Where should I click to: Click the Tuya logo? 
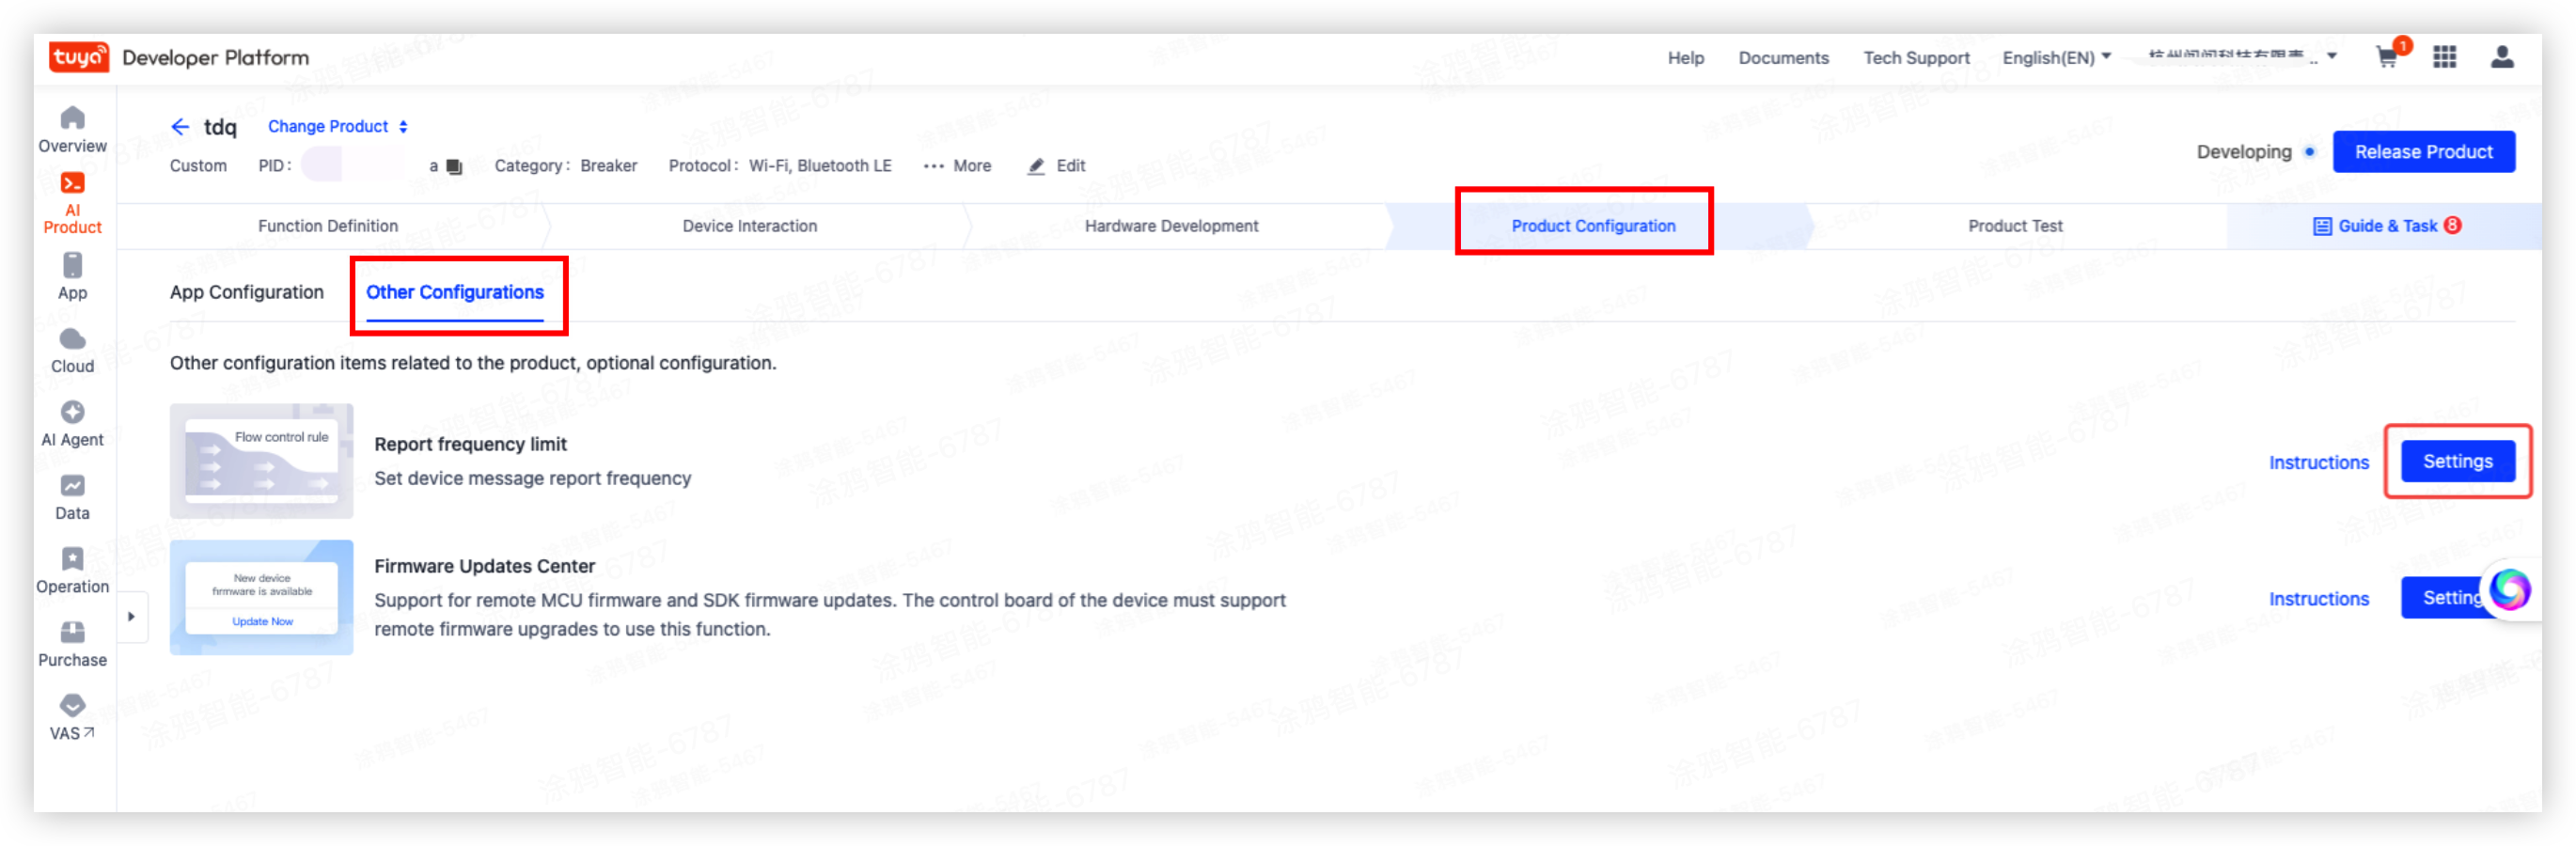pos(79,57)
